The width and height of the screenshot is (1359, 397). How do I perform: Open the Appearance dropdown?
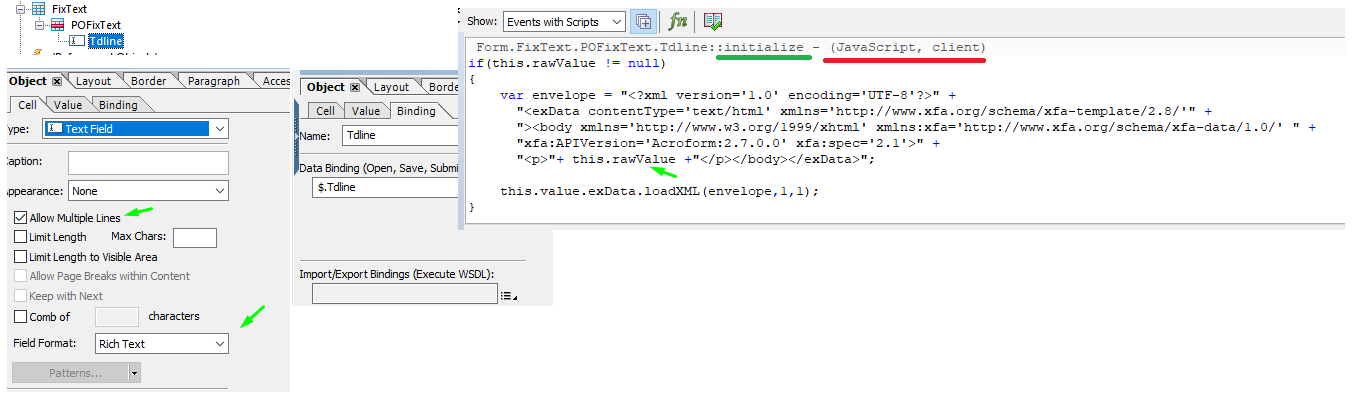[x=148, y=190]
